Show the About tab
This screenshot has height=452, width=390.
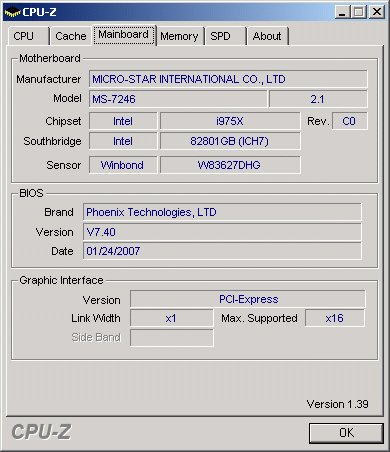click(x=267, y=36)
